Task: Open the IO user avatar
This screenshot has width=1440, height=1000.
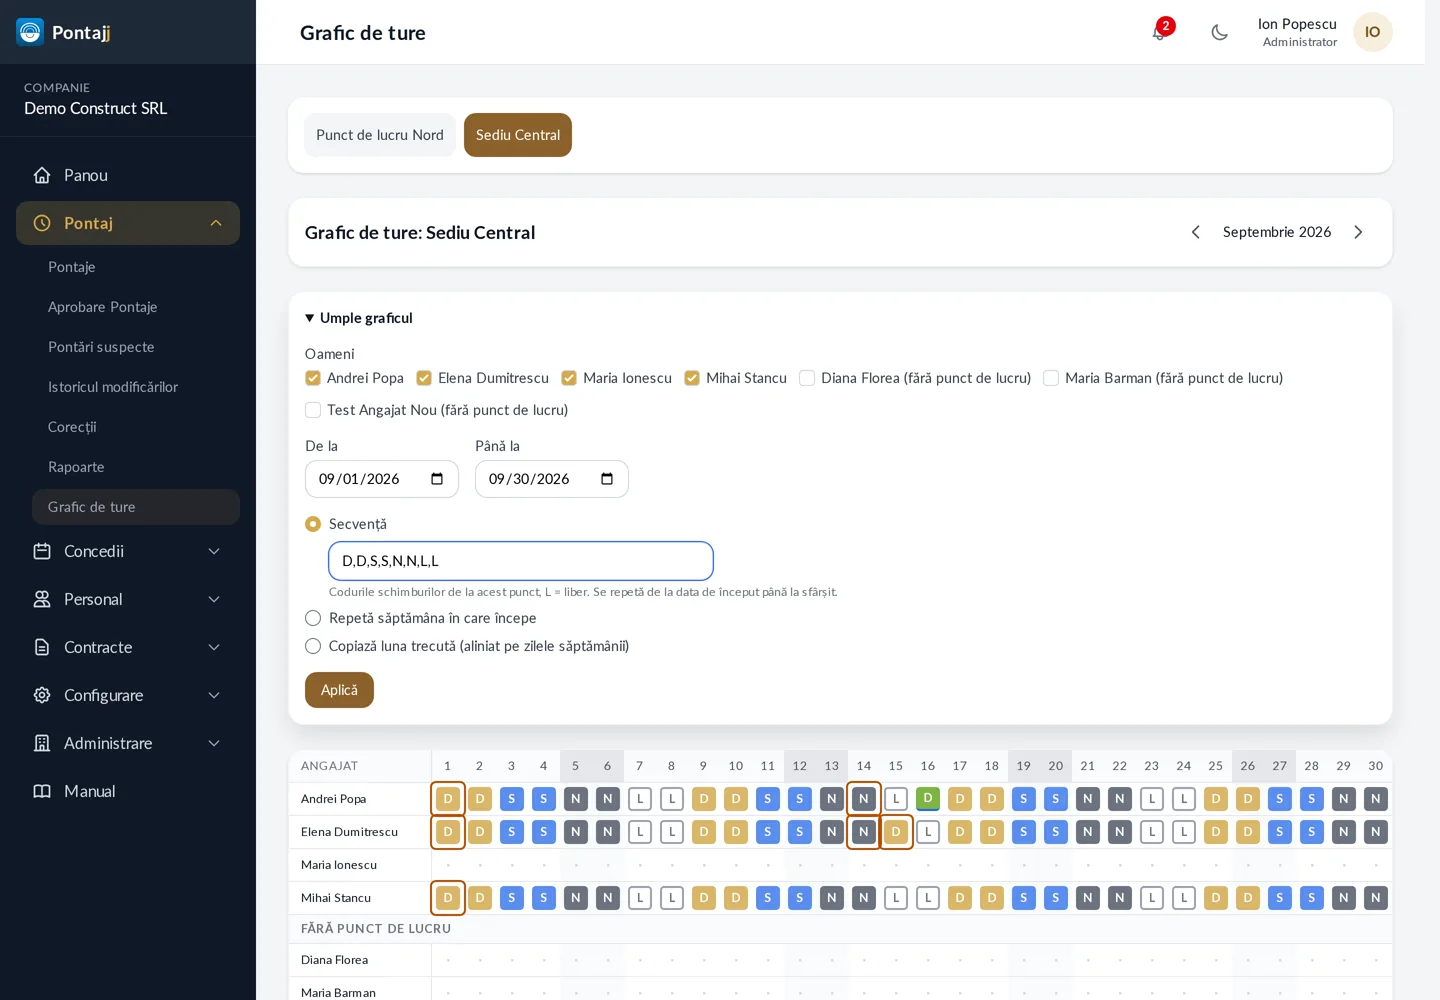Action: click(1373, 32)
